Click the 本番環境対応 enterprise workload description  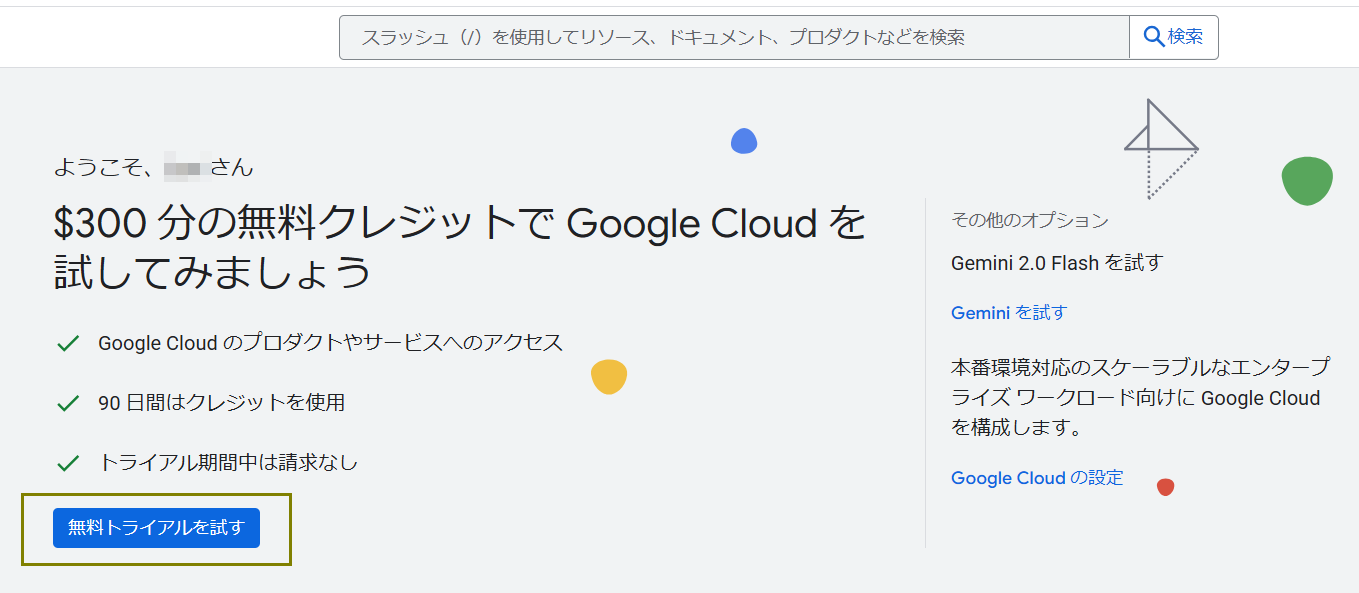pyautogui.click(x=1139, y=397)
